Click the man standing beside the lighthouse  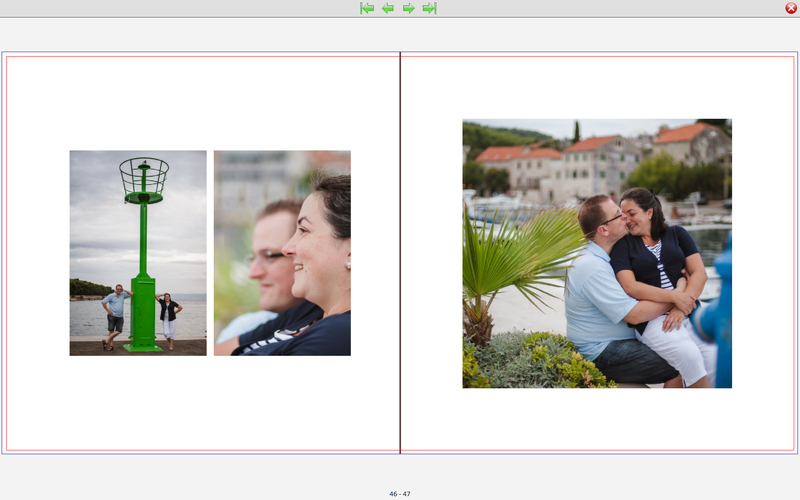pos(115,315)
